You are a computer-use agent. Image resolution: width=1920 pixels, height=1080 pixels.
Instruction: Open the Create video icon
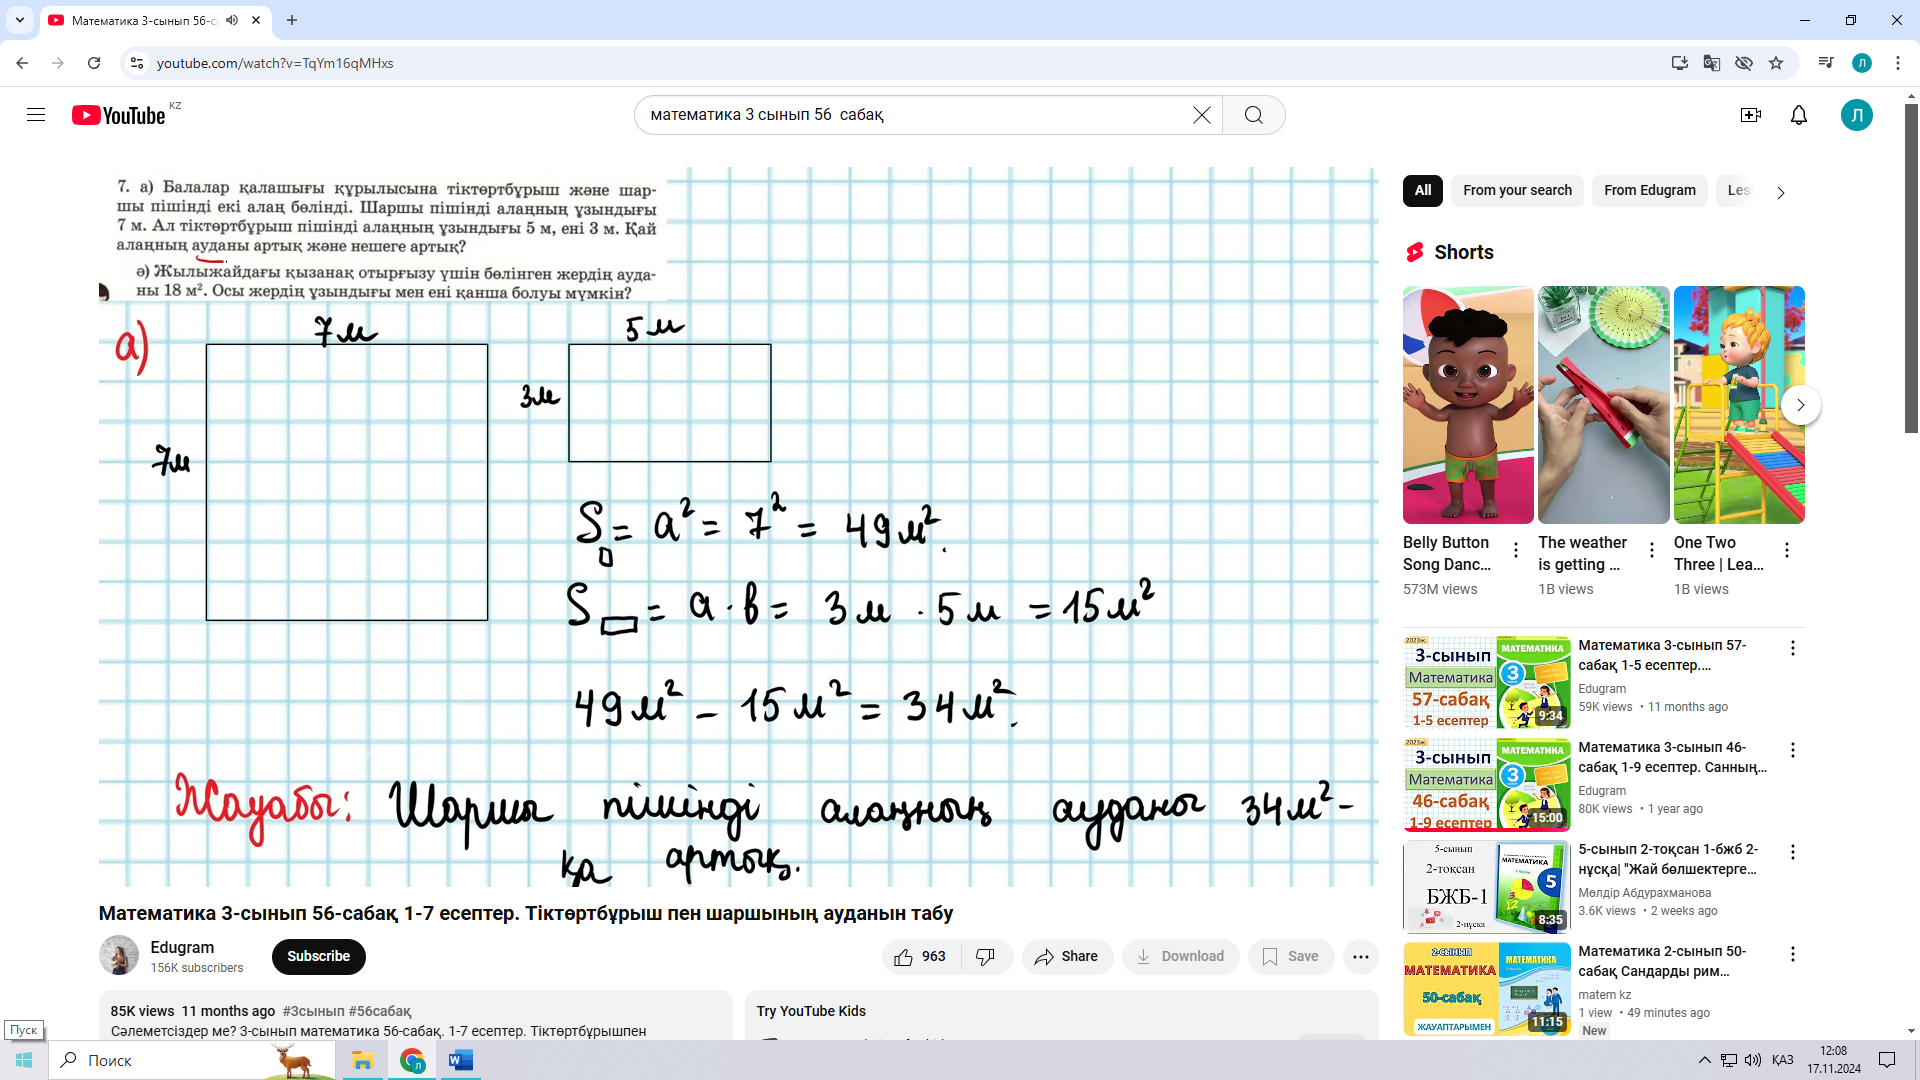[1750, 115]
